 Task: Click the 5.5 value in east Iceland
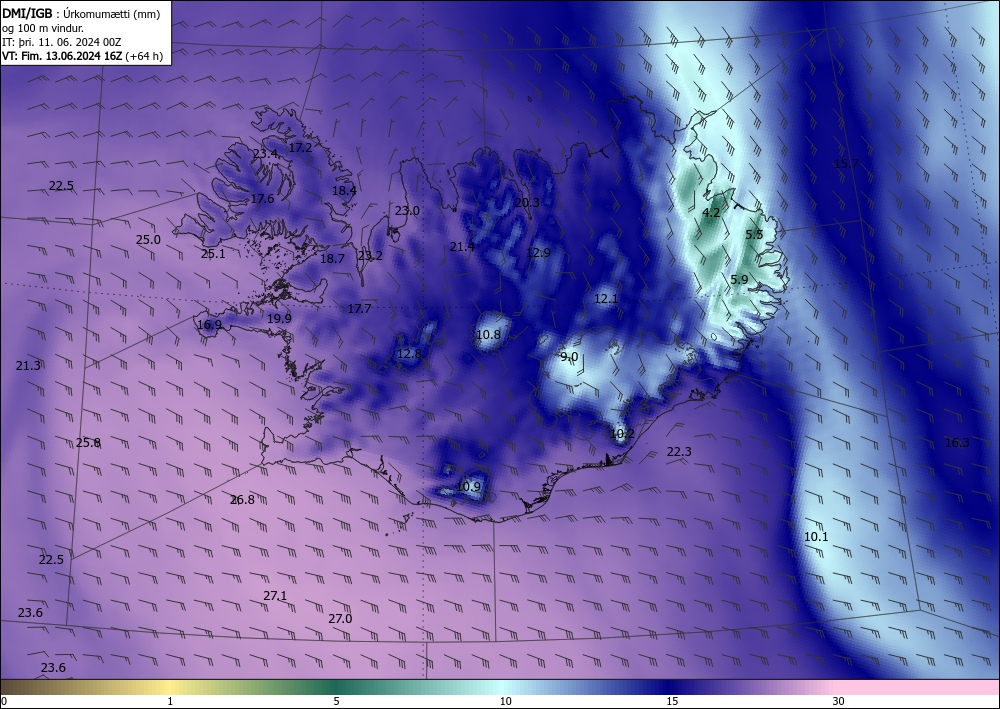[x=754, y=234]
